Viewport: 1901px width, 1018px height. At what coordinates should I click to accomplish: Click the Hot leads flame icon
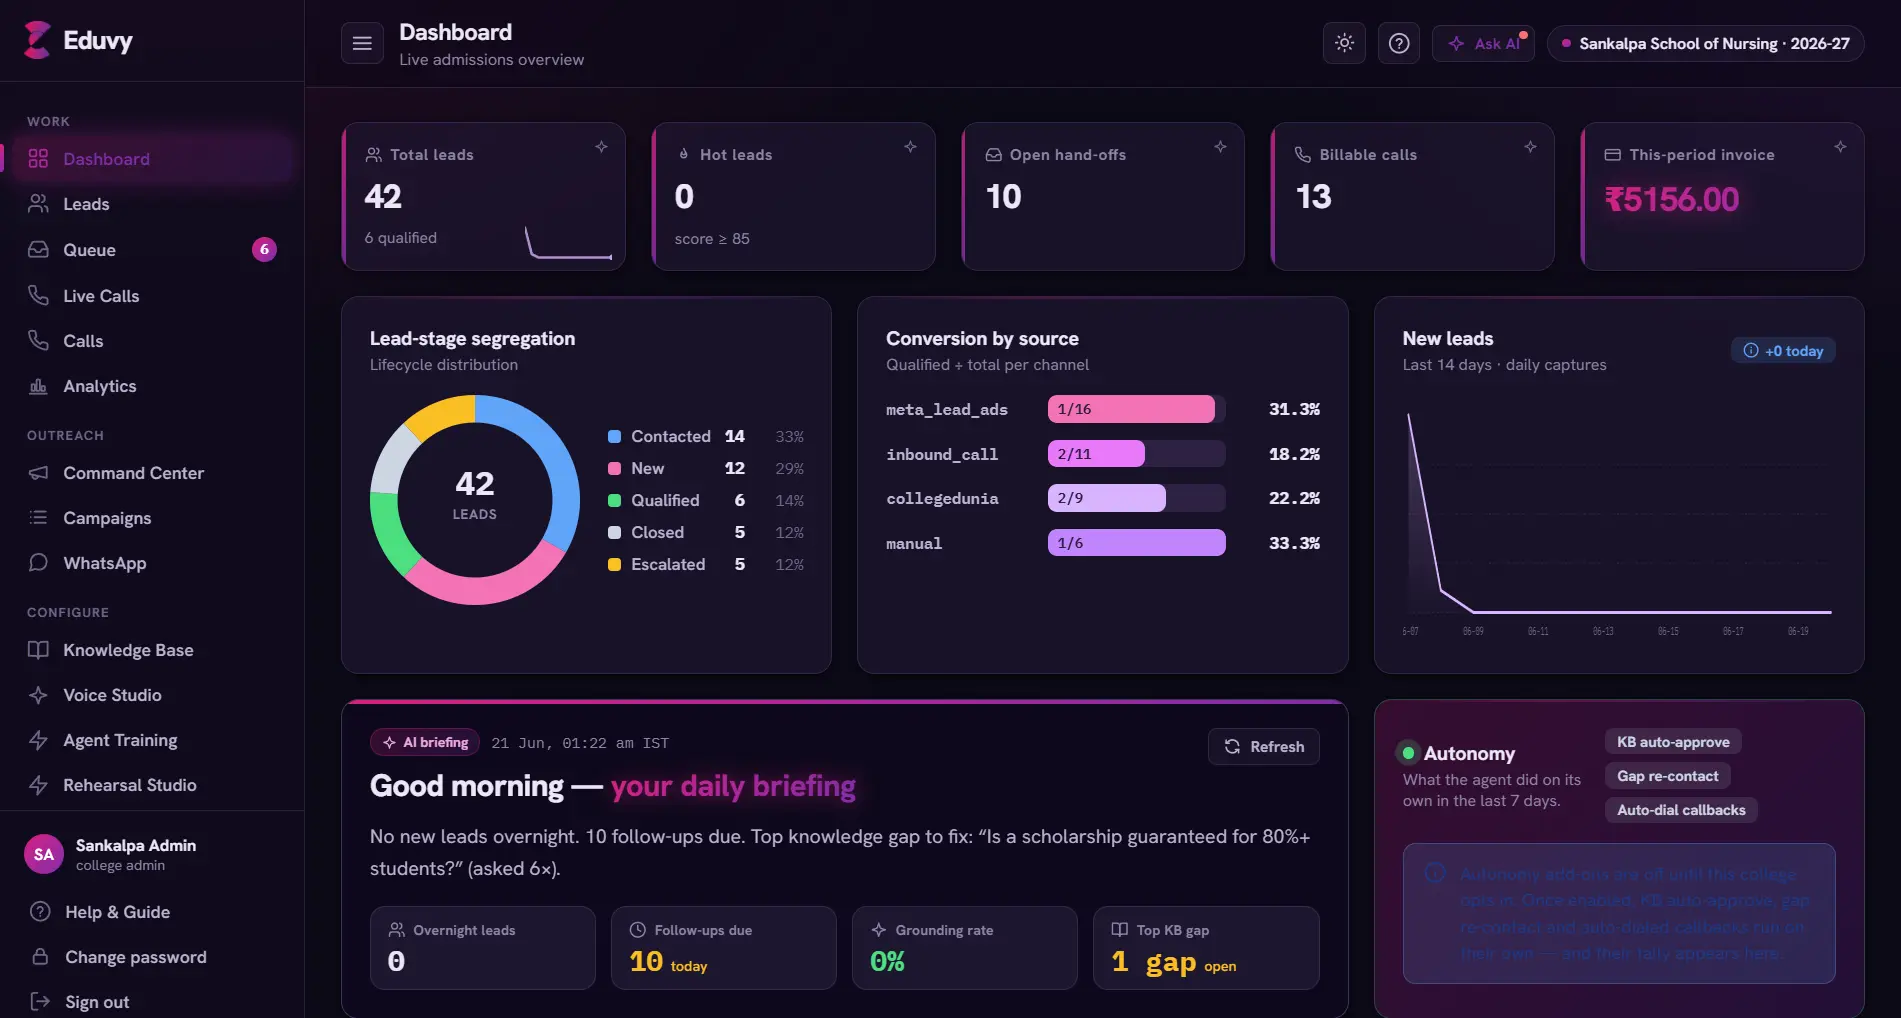(x=684, y=155)
